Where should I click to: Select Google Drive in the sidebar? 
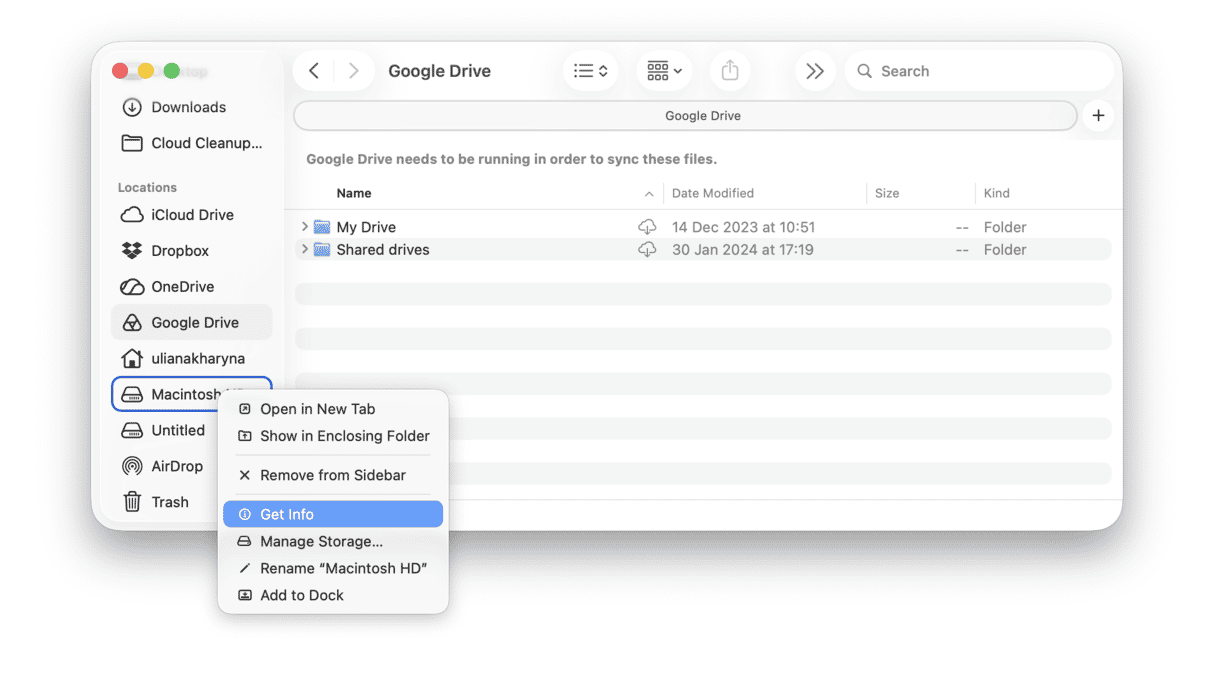[192, 323]
